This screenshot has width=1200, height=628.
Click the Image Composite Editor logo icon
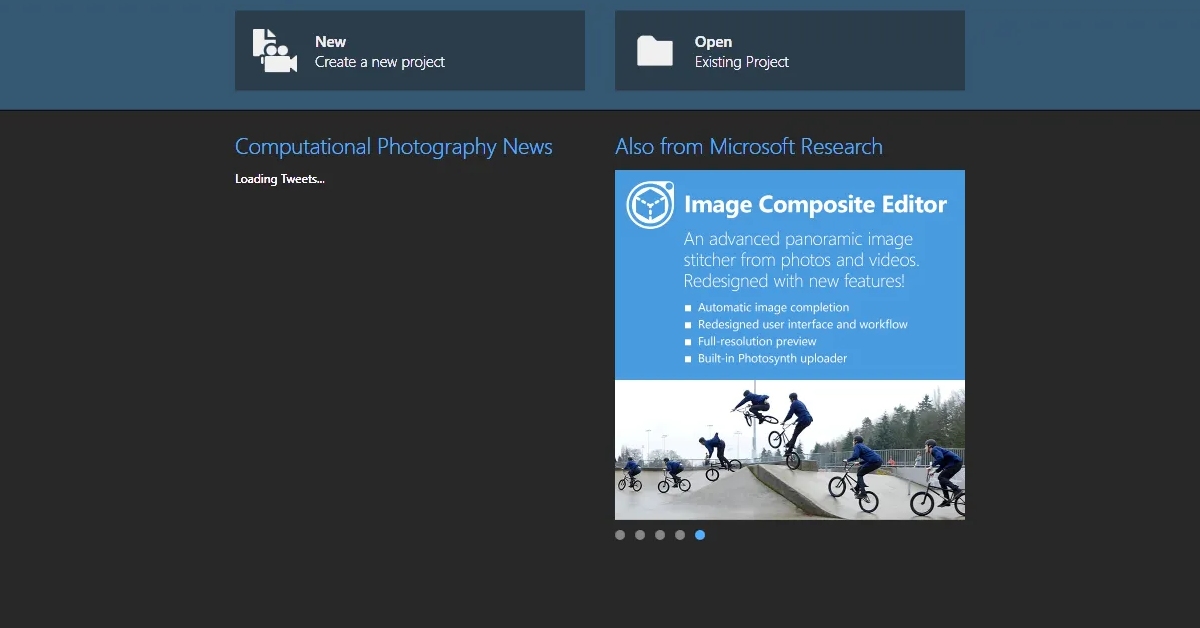650,205
